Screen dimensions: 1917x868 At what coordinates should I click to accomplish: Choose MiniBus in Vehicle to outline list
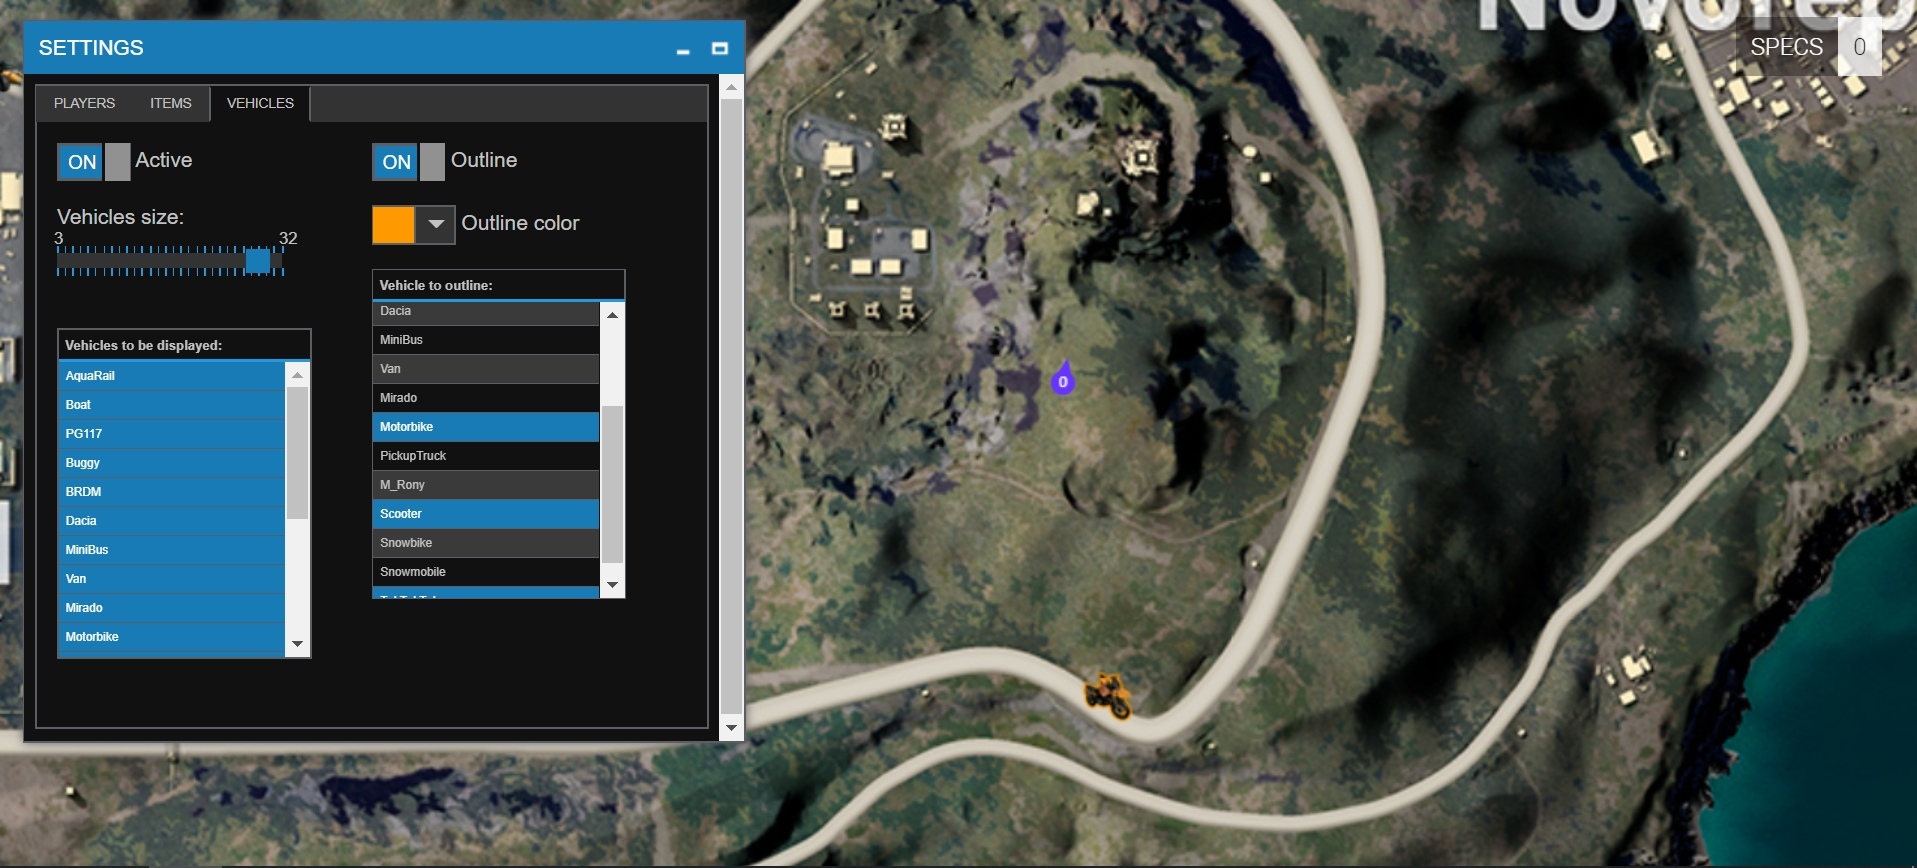tap(486, 340)
